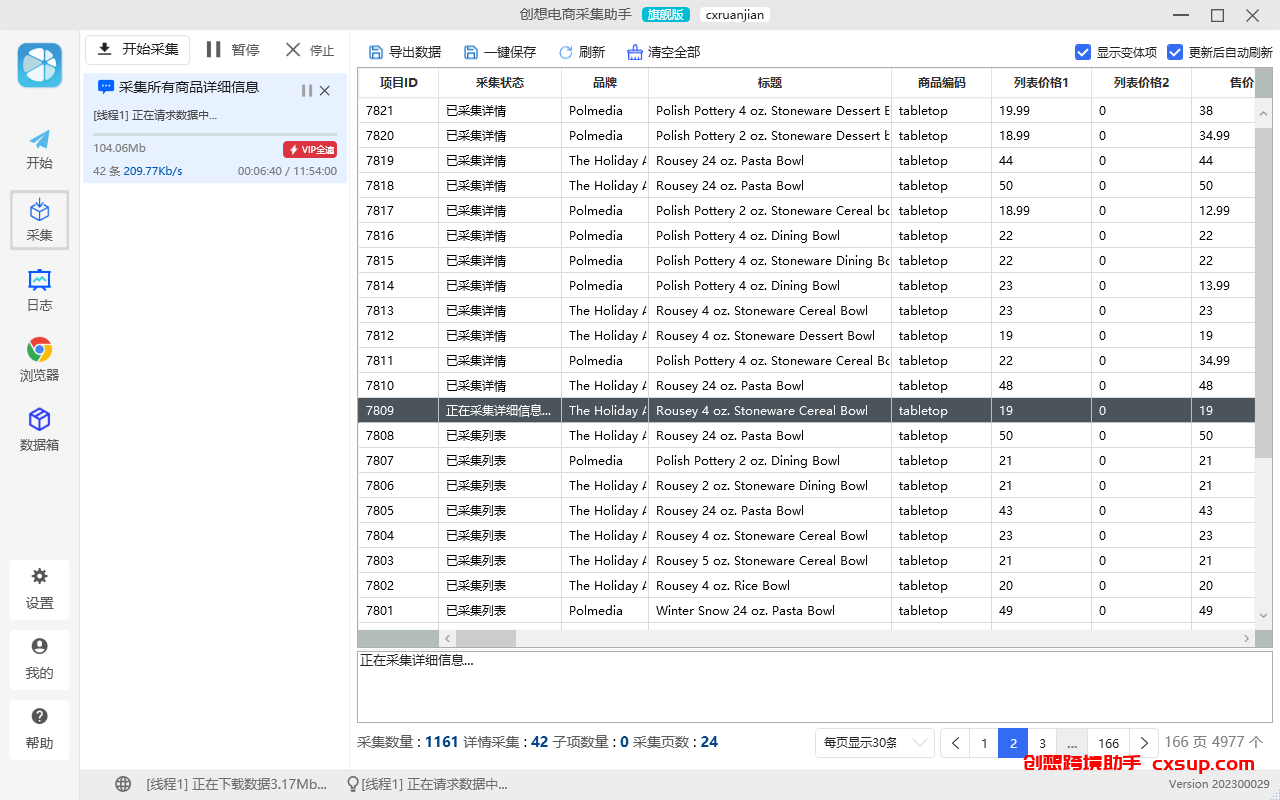The width and height of the screenshot is (1280, 800).
Task: Go to next page with right chevron
Action: (1144, 743)
